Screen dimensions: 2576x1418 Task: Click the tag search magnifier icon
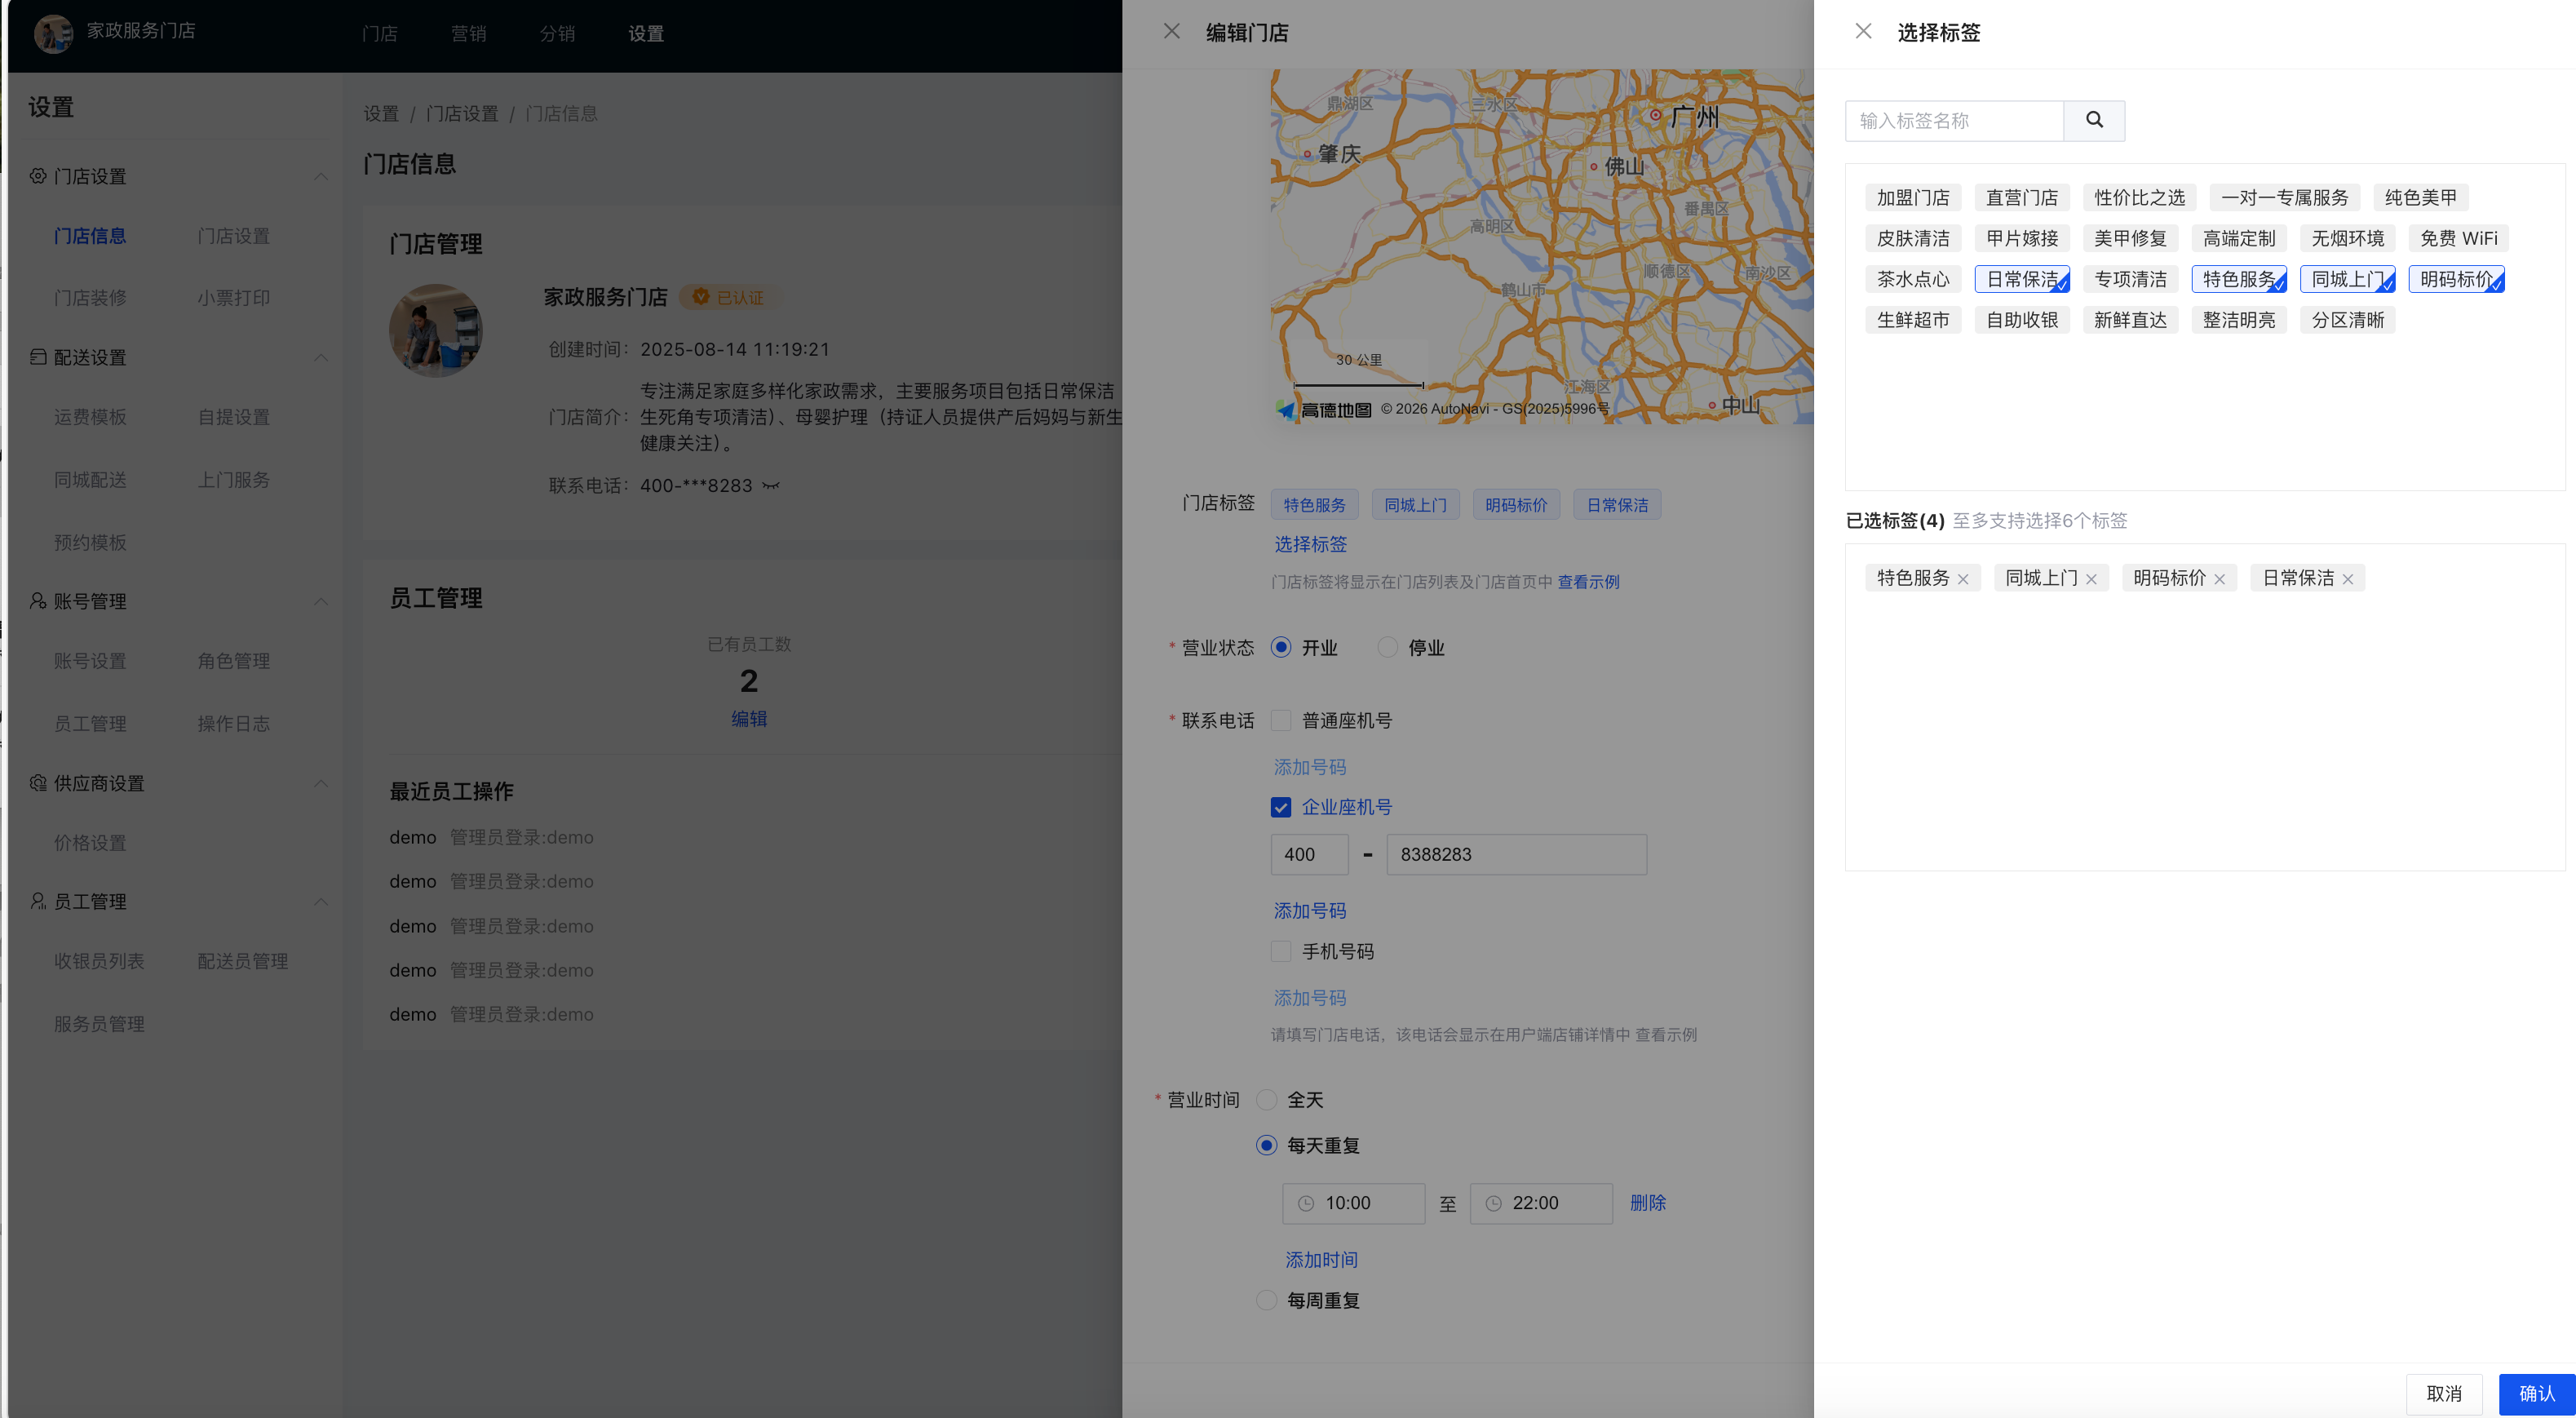coord(2093,120)
